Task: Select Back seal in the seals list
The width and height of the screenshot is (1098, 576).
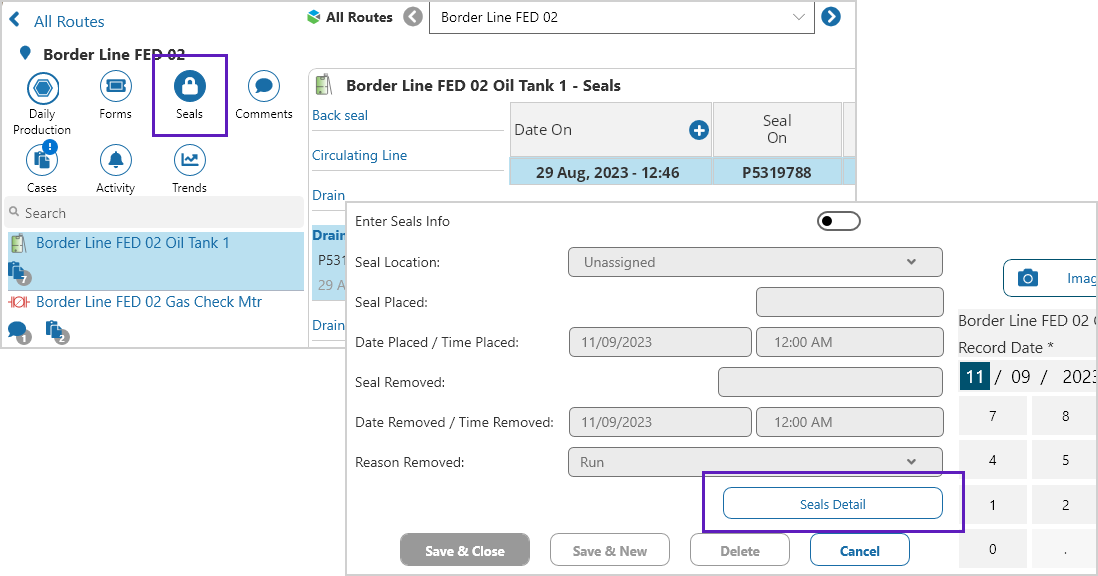Action: click(x=340, y=115)
